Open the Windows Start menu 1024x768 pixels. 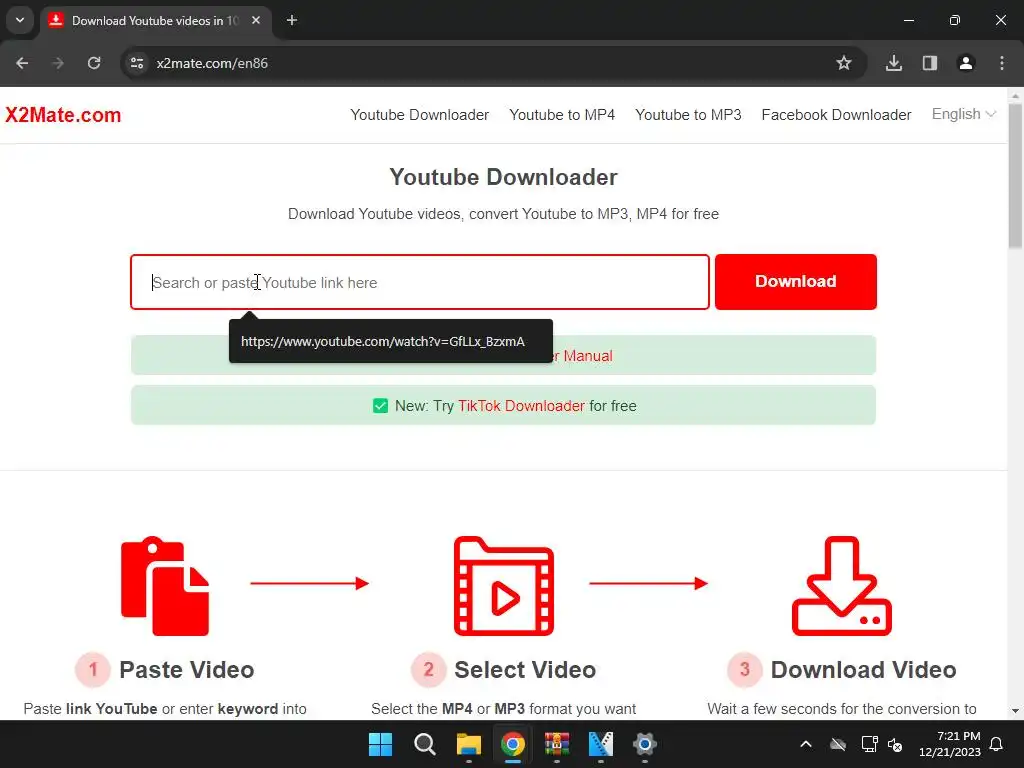pos(380,744)
